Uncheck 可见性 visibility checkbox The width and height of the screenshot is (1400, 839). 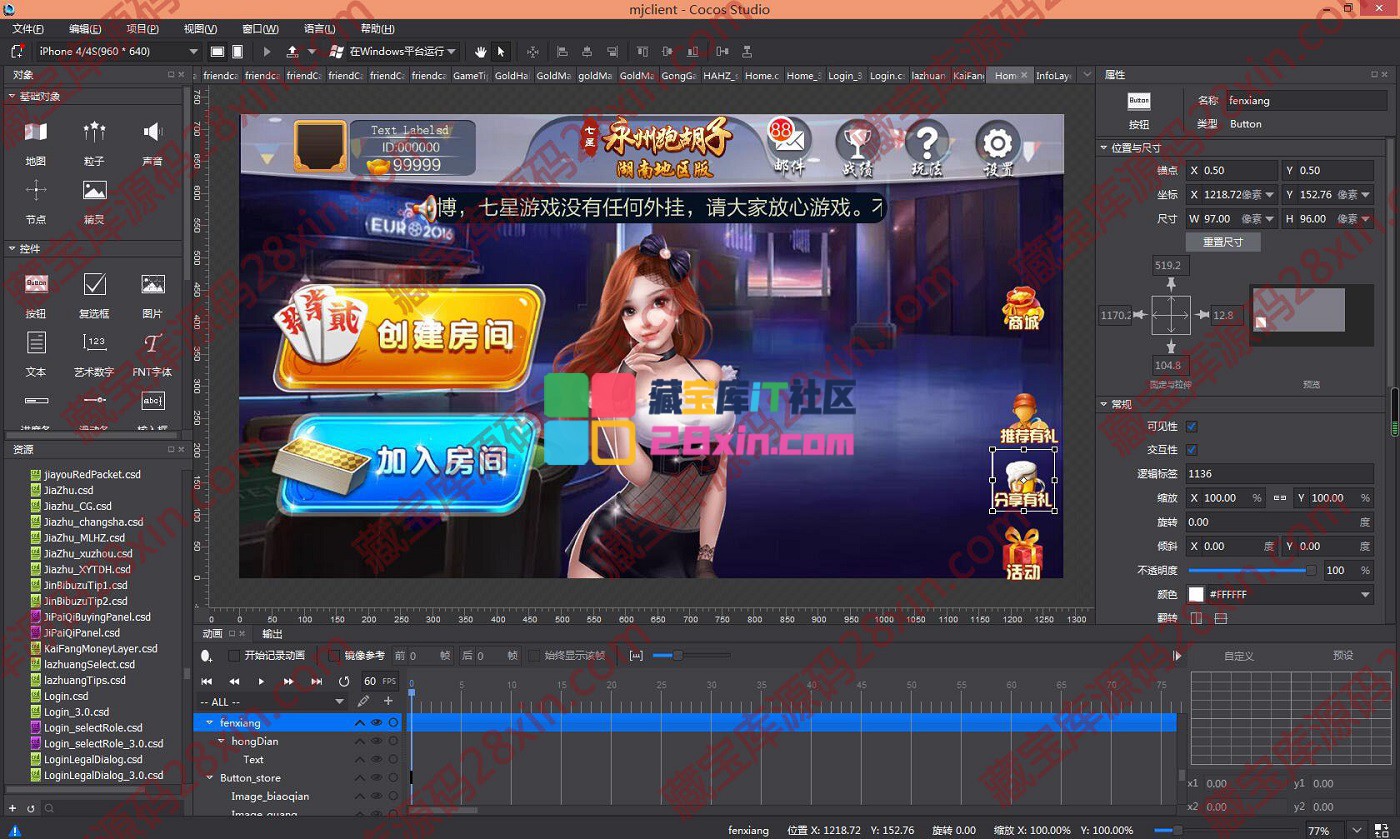(1191, 426)
